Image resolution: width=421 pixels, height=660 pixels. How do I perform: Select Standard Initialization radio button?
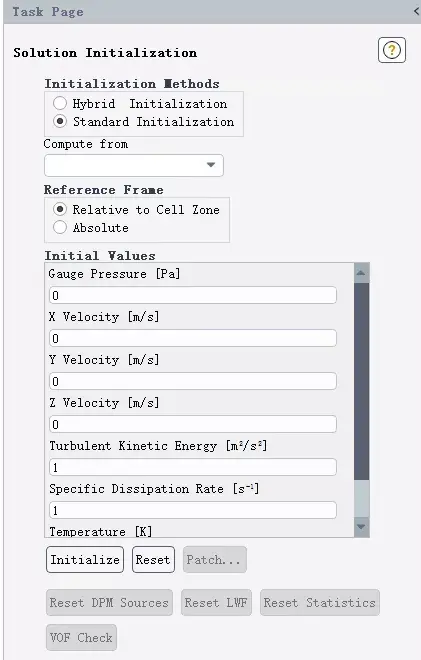click(x=60, y=121)
